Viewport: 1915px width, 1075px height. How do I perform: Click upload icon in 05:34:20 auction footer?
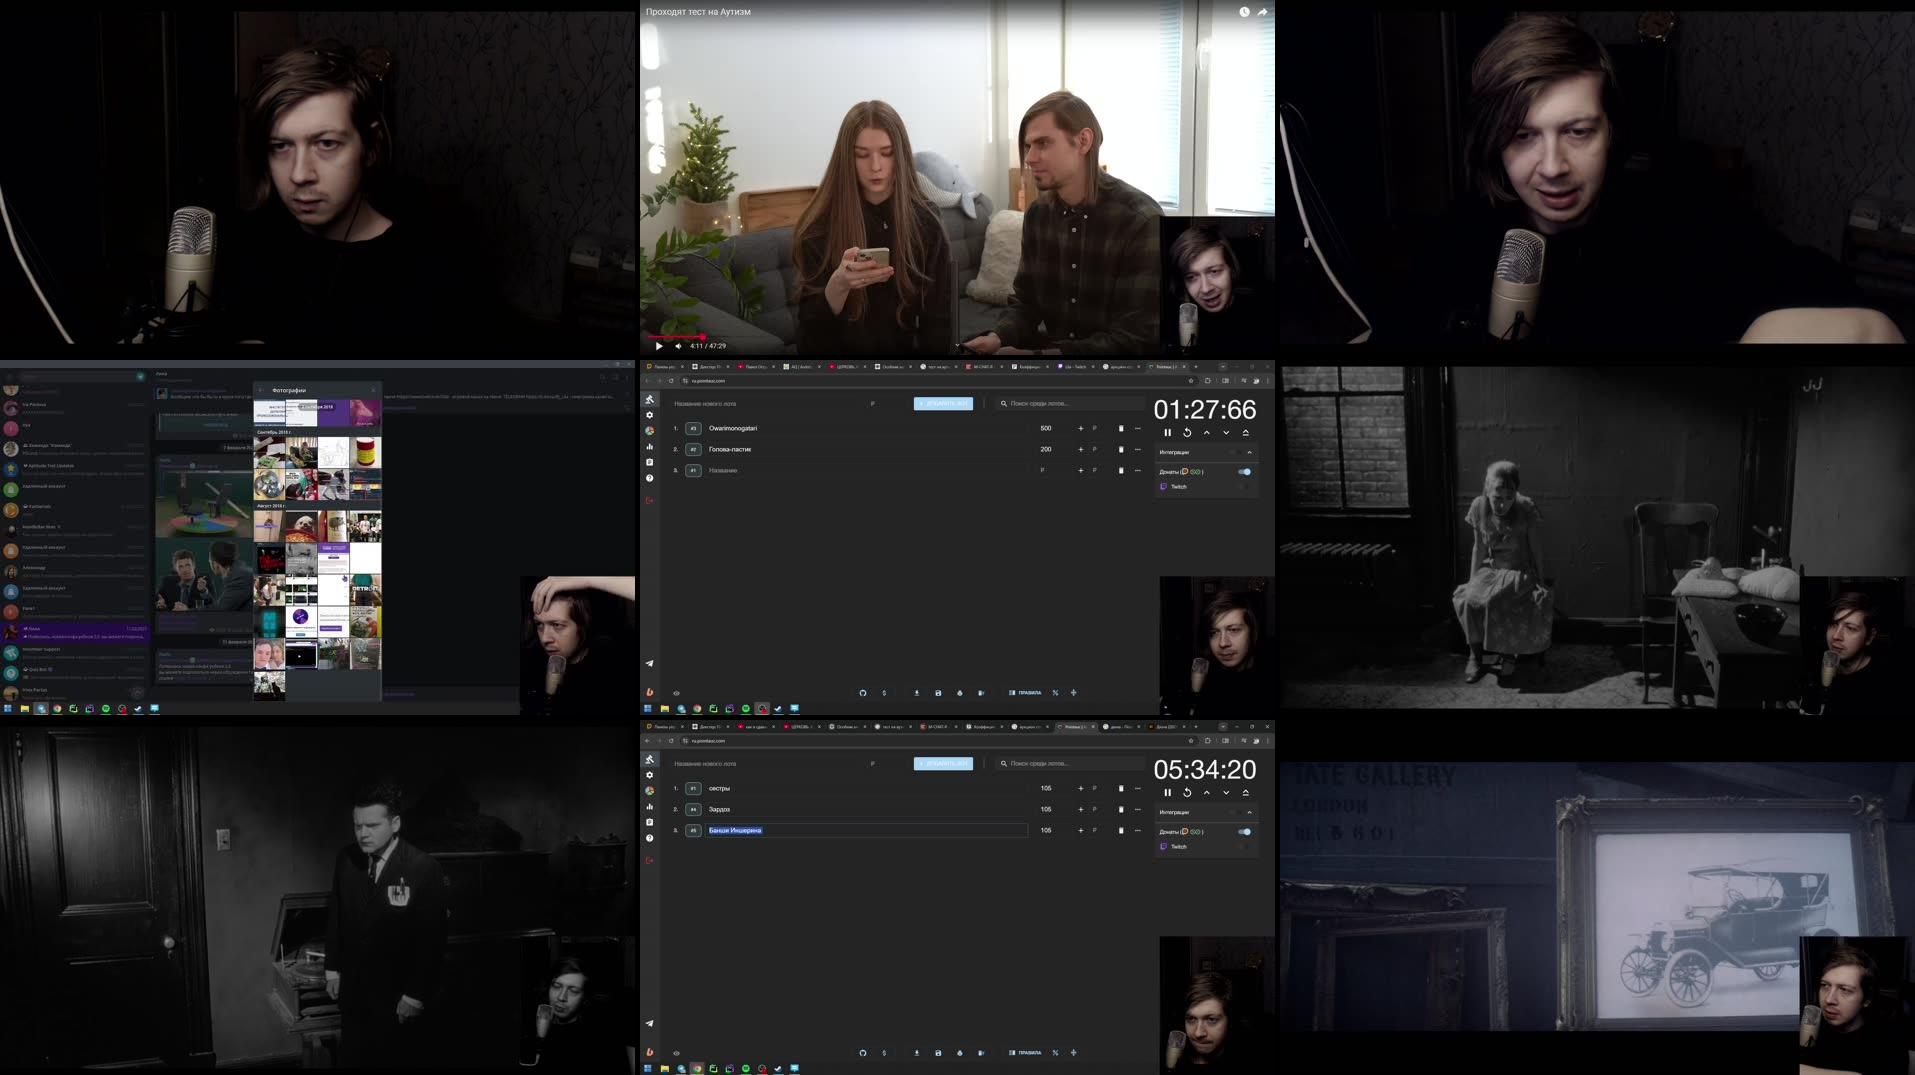click(x=916, y=1052)
